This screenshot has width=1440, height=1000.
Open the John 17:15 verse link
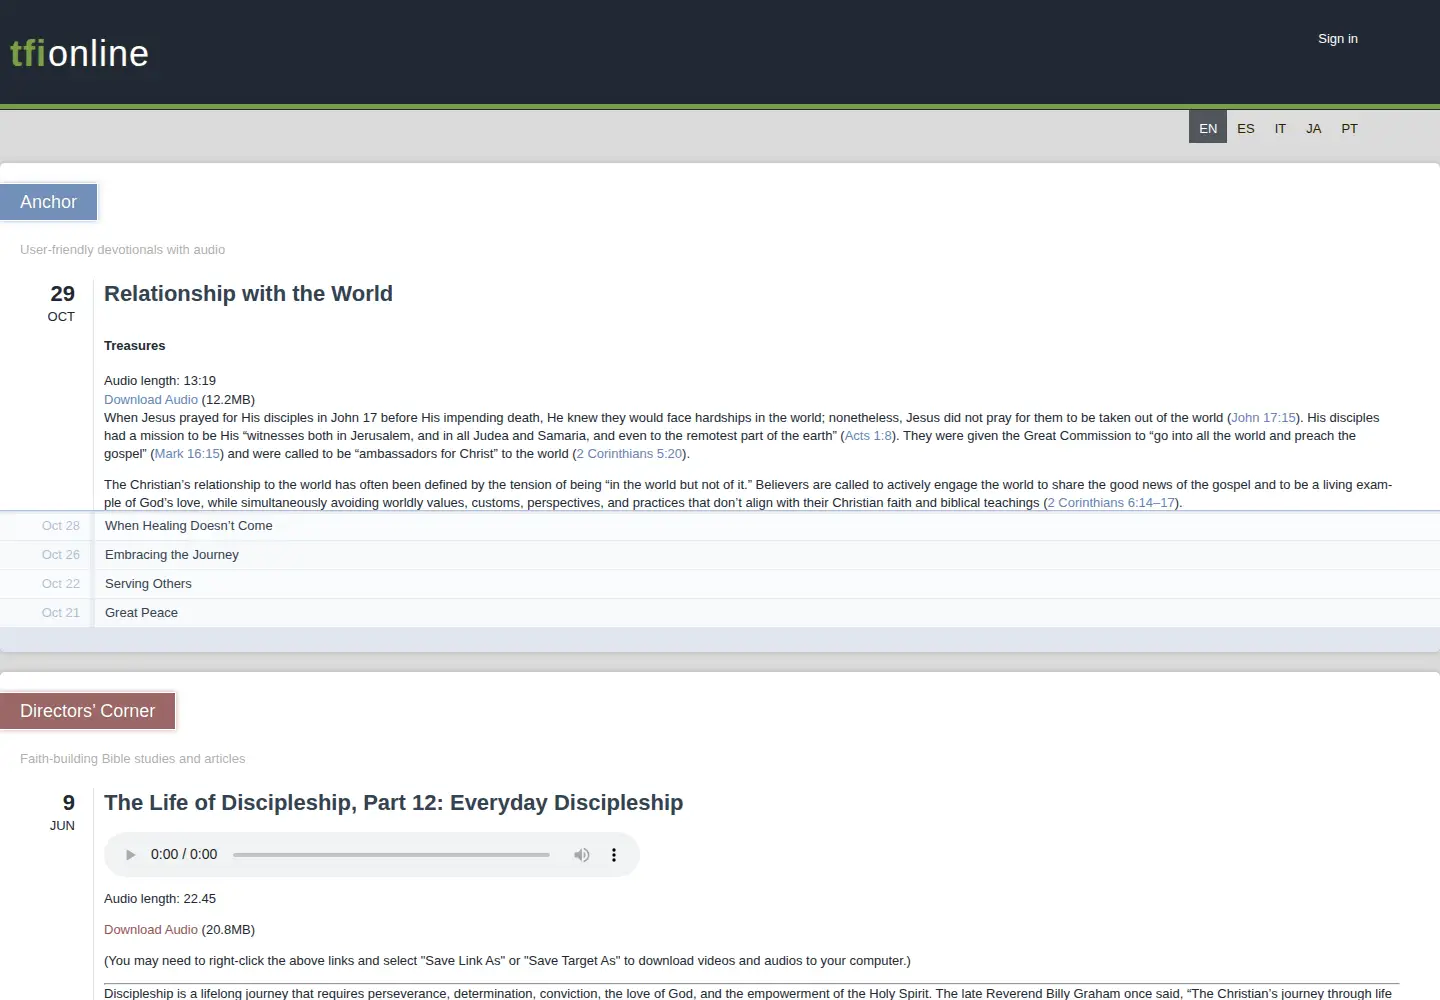(x=1263, y=418)
